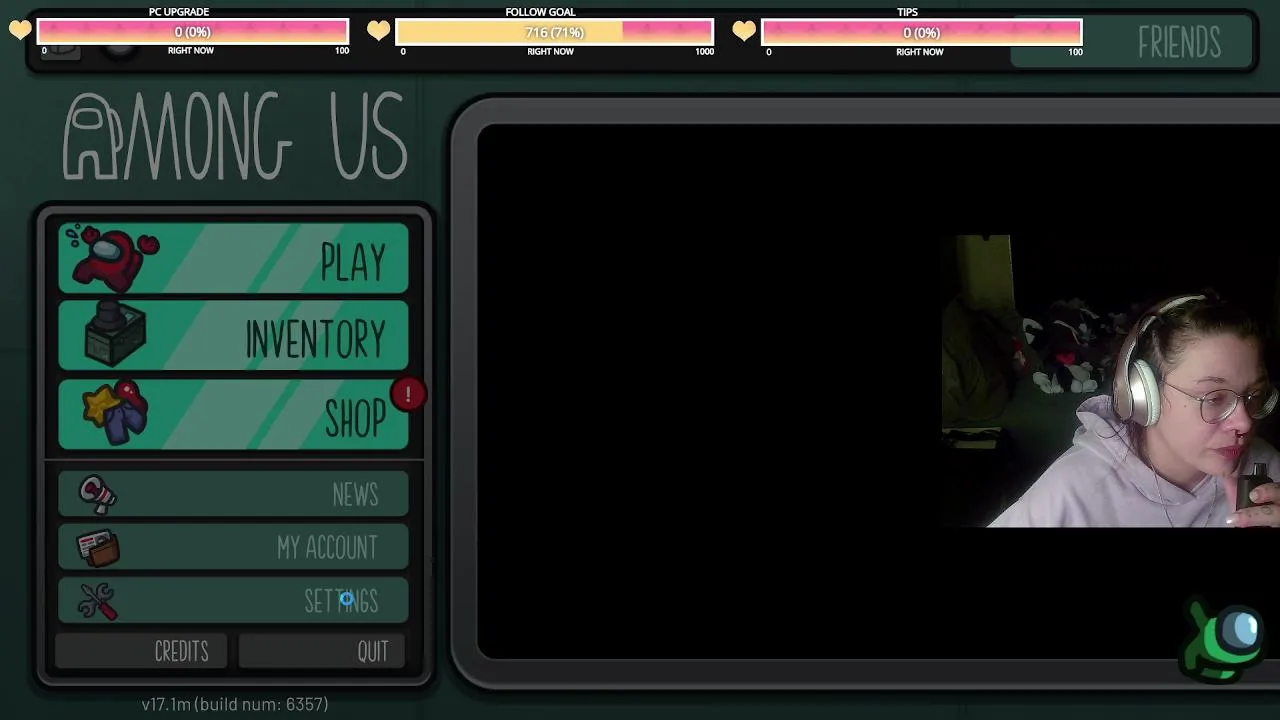The width and height of the screenshot is (1280, 720).
Task: Start a game with the Play button
Action: pyautogui.click(x=233, y=259)
